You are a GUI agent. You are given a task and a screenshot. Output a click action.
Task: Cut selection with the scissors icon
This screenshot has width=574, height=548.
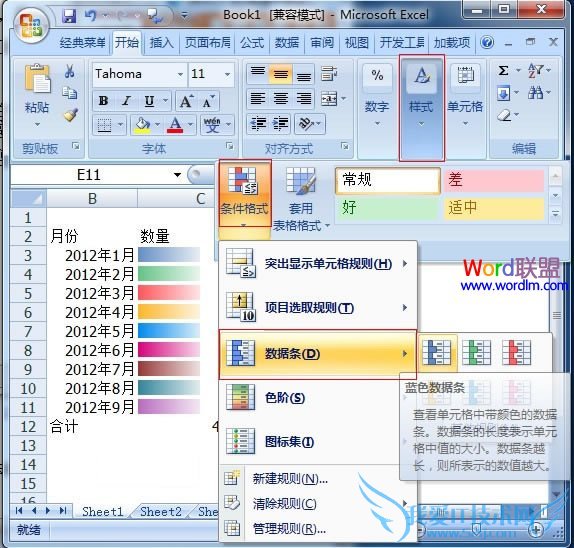(x=70, y=71)
